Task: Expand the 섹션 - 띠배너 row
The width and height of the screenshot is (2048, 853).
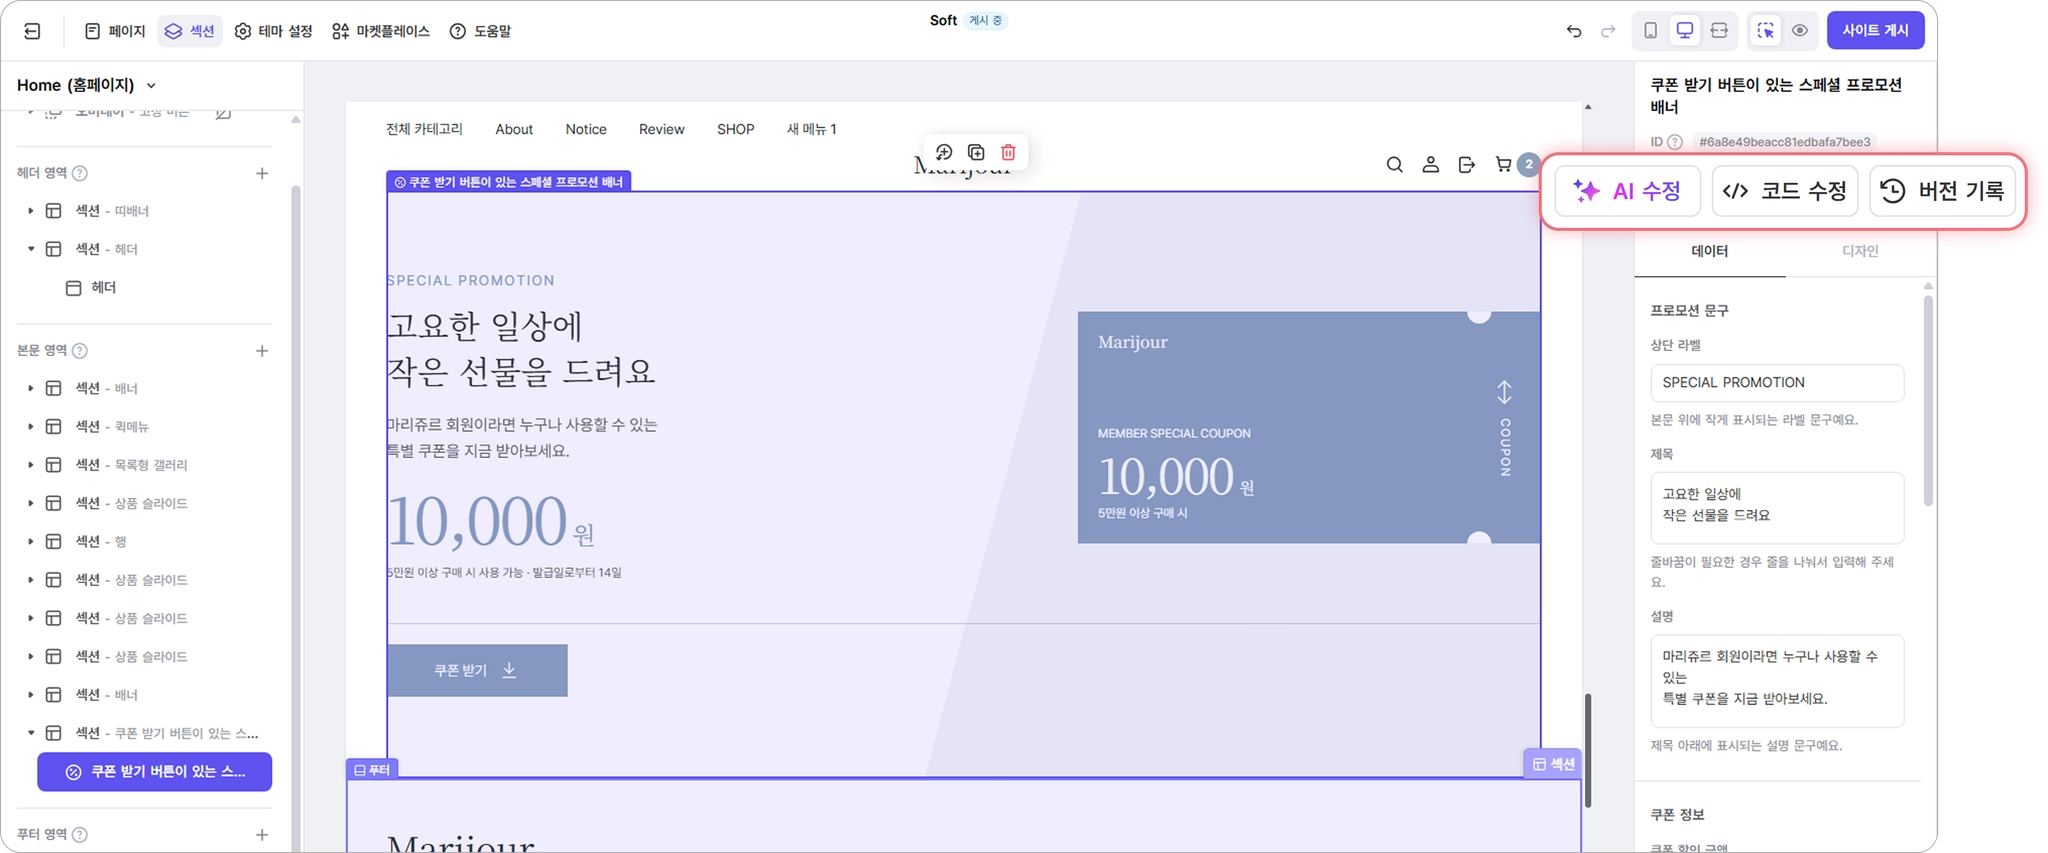Action: (x=30, y=211)
